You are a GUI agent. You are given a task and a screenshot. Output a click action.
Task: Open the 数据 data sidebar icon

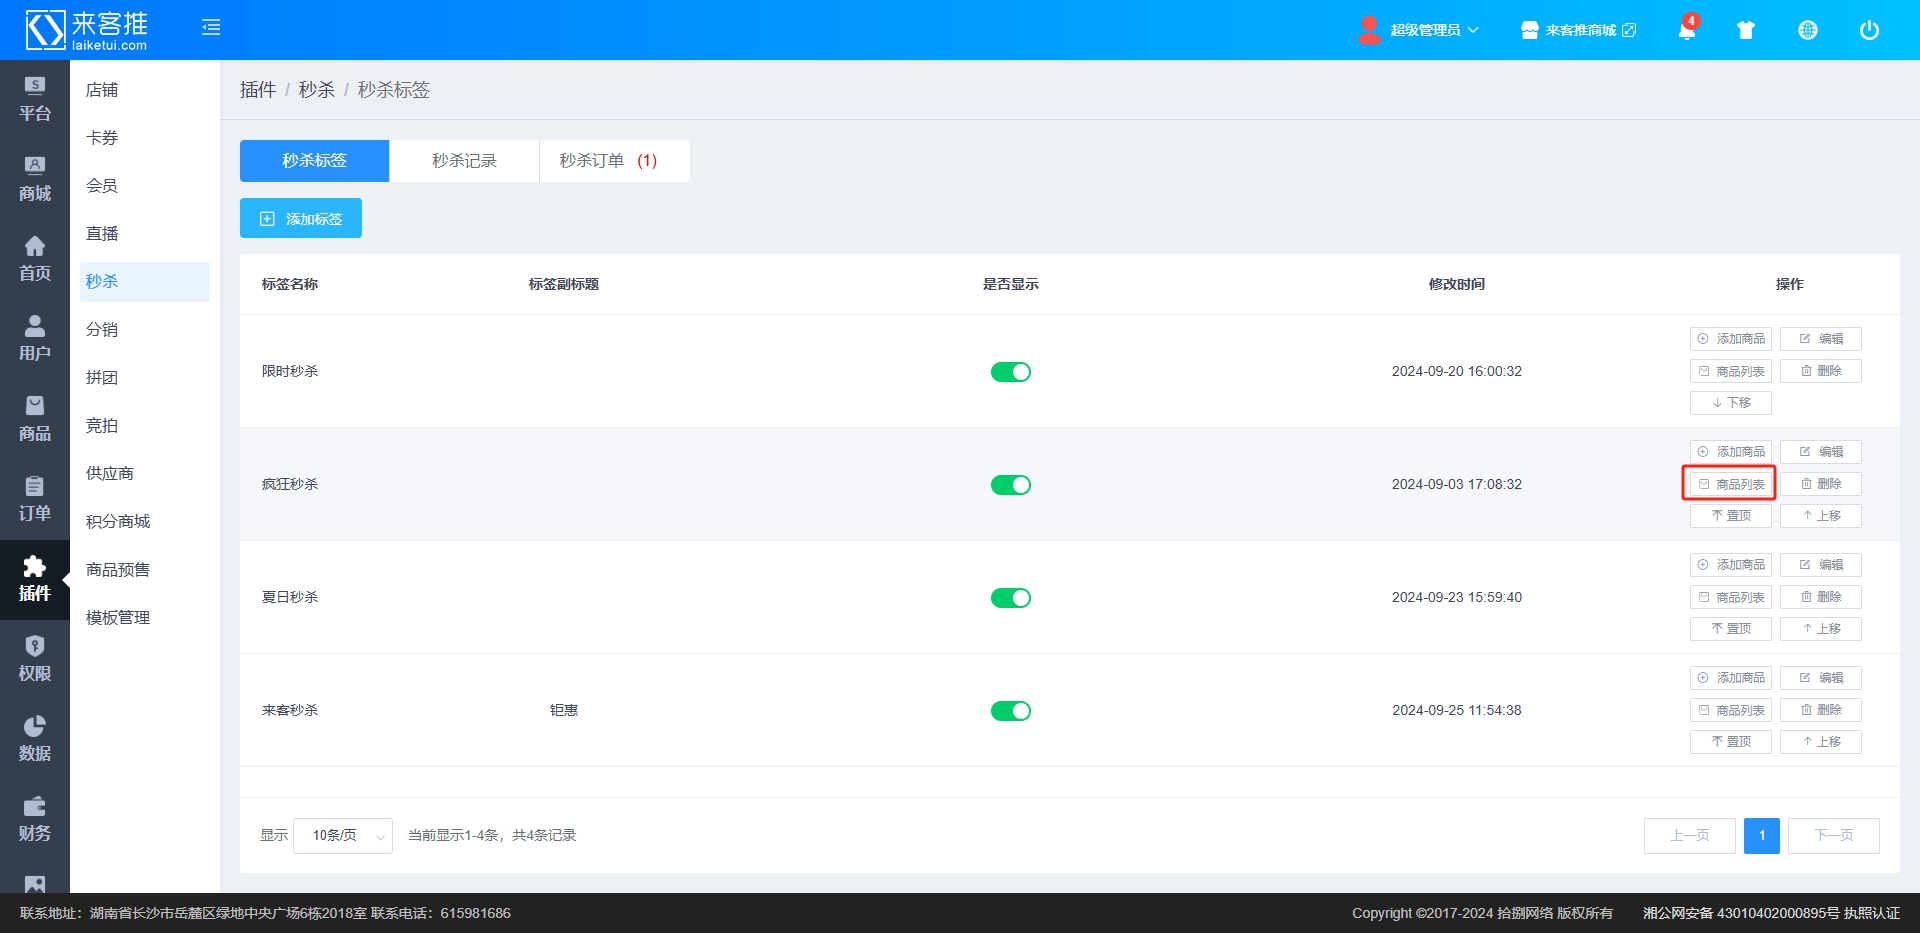pos(35,738)
